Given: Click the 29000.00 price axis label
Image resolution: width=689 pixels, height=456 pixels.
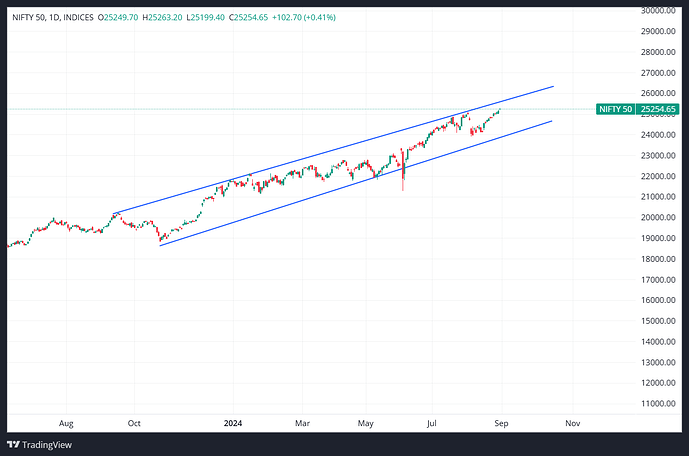Looking at the screenshot, I should coord(658,31).
